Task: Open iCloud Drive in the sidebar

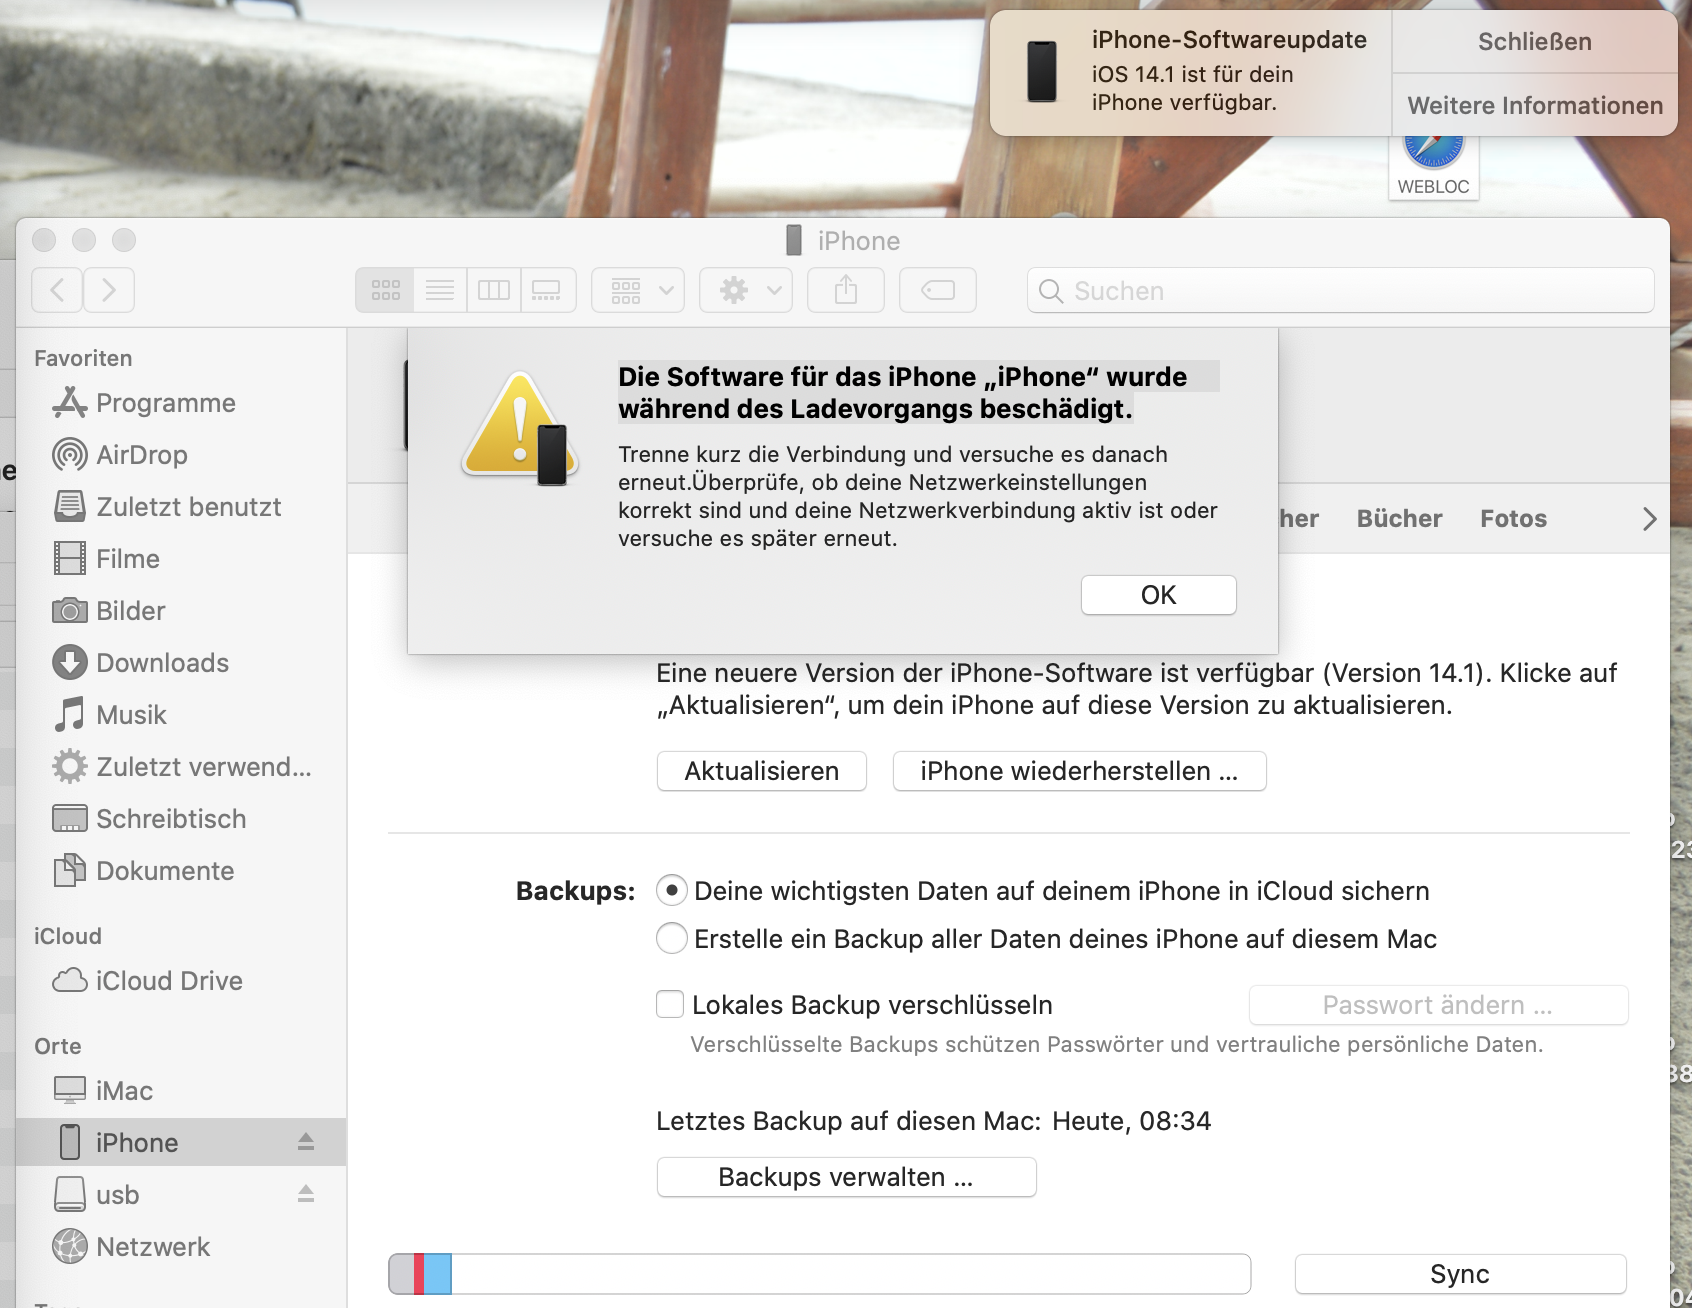Action: (181, 981)
